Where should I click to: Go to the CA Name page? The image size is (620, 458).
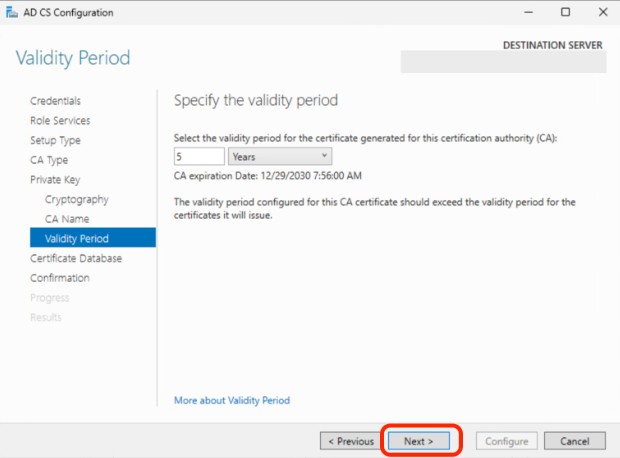(x=67, y=219)
